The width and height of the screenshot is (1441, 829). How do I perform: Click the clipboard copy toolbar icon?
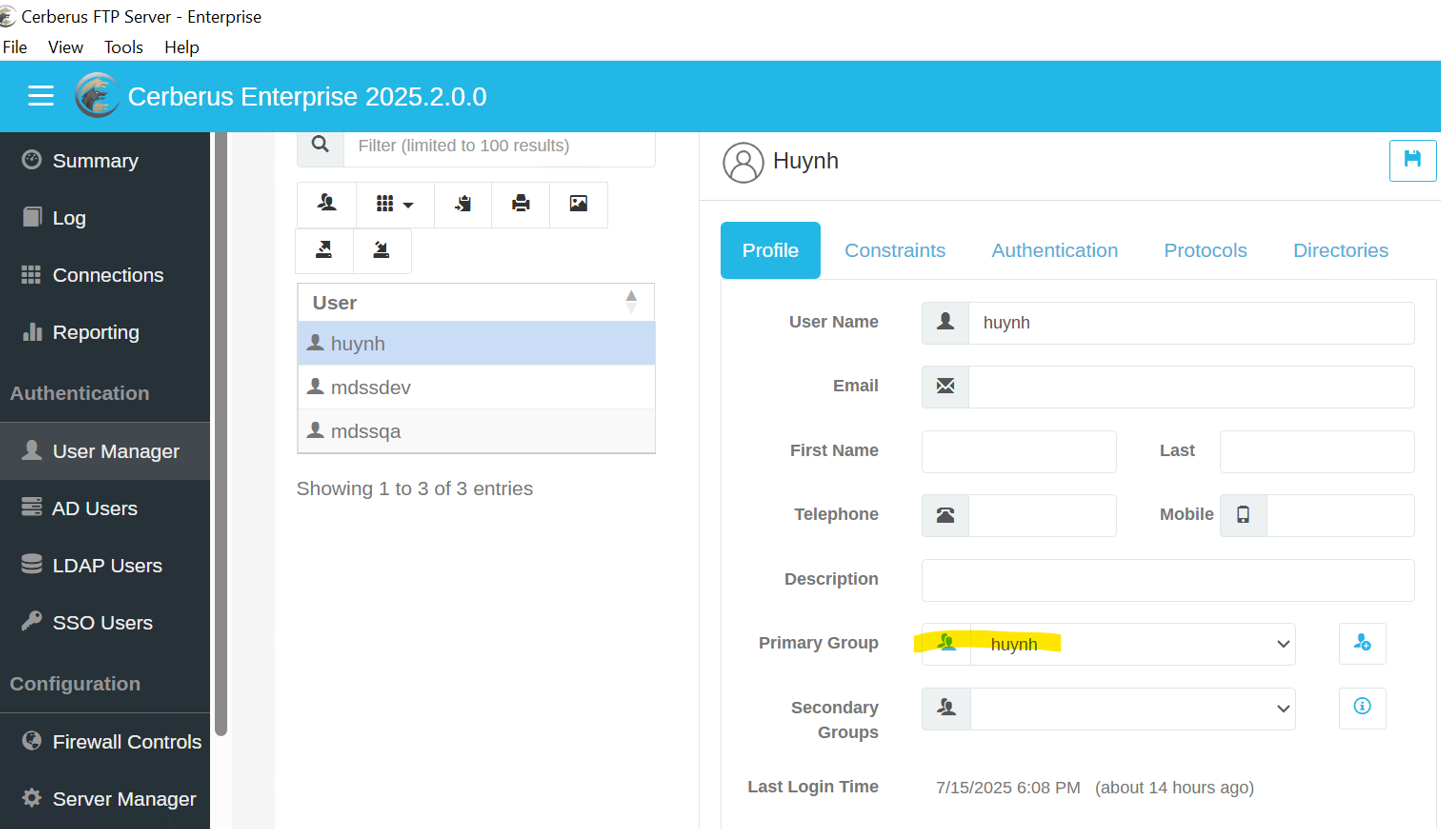click(463, 204)
